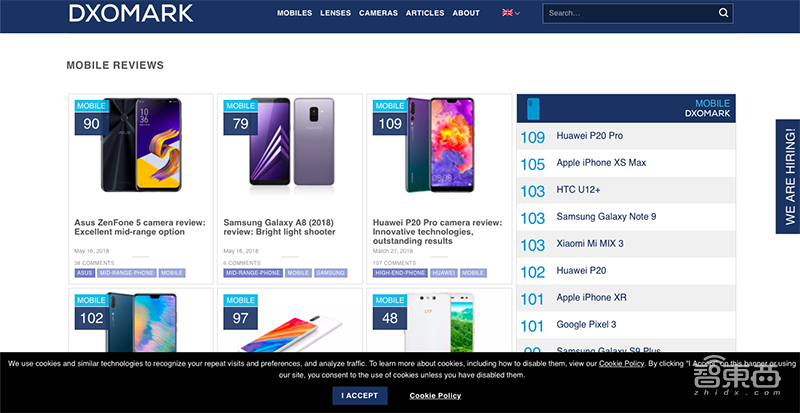
Task: Click the 97 score badge on Xiaomi card
Action: (x=240, y=318)
